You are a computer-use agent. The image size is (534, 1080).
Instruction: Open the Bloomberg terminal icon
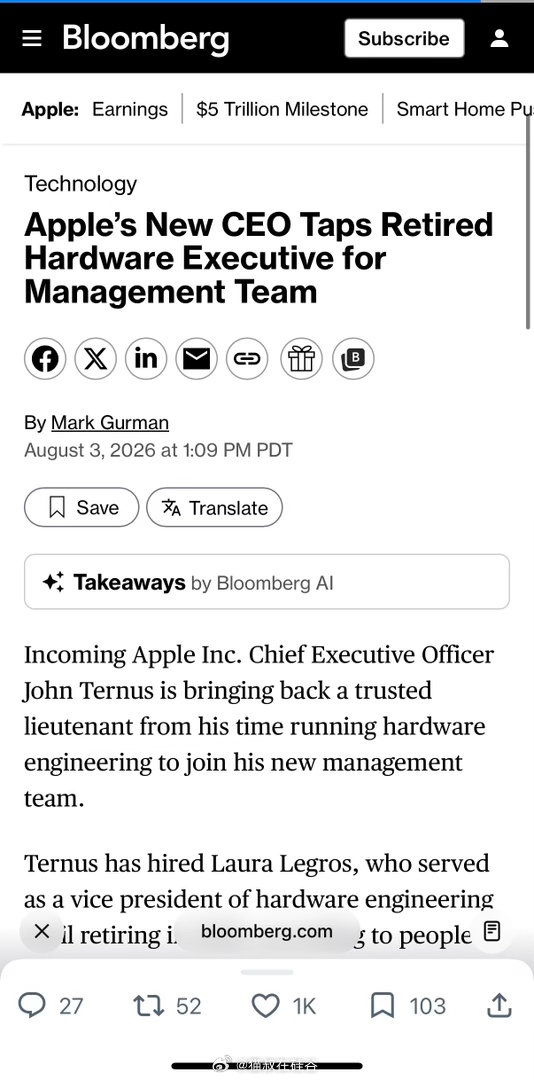(x=353, y=359)
